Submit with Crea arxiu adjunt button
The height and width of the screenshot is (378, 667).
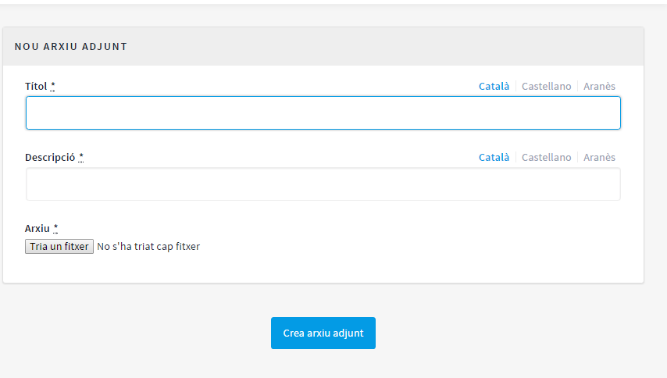pos(323,333)
